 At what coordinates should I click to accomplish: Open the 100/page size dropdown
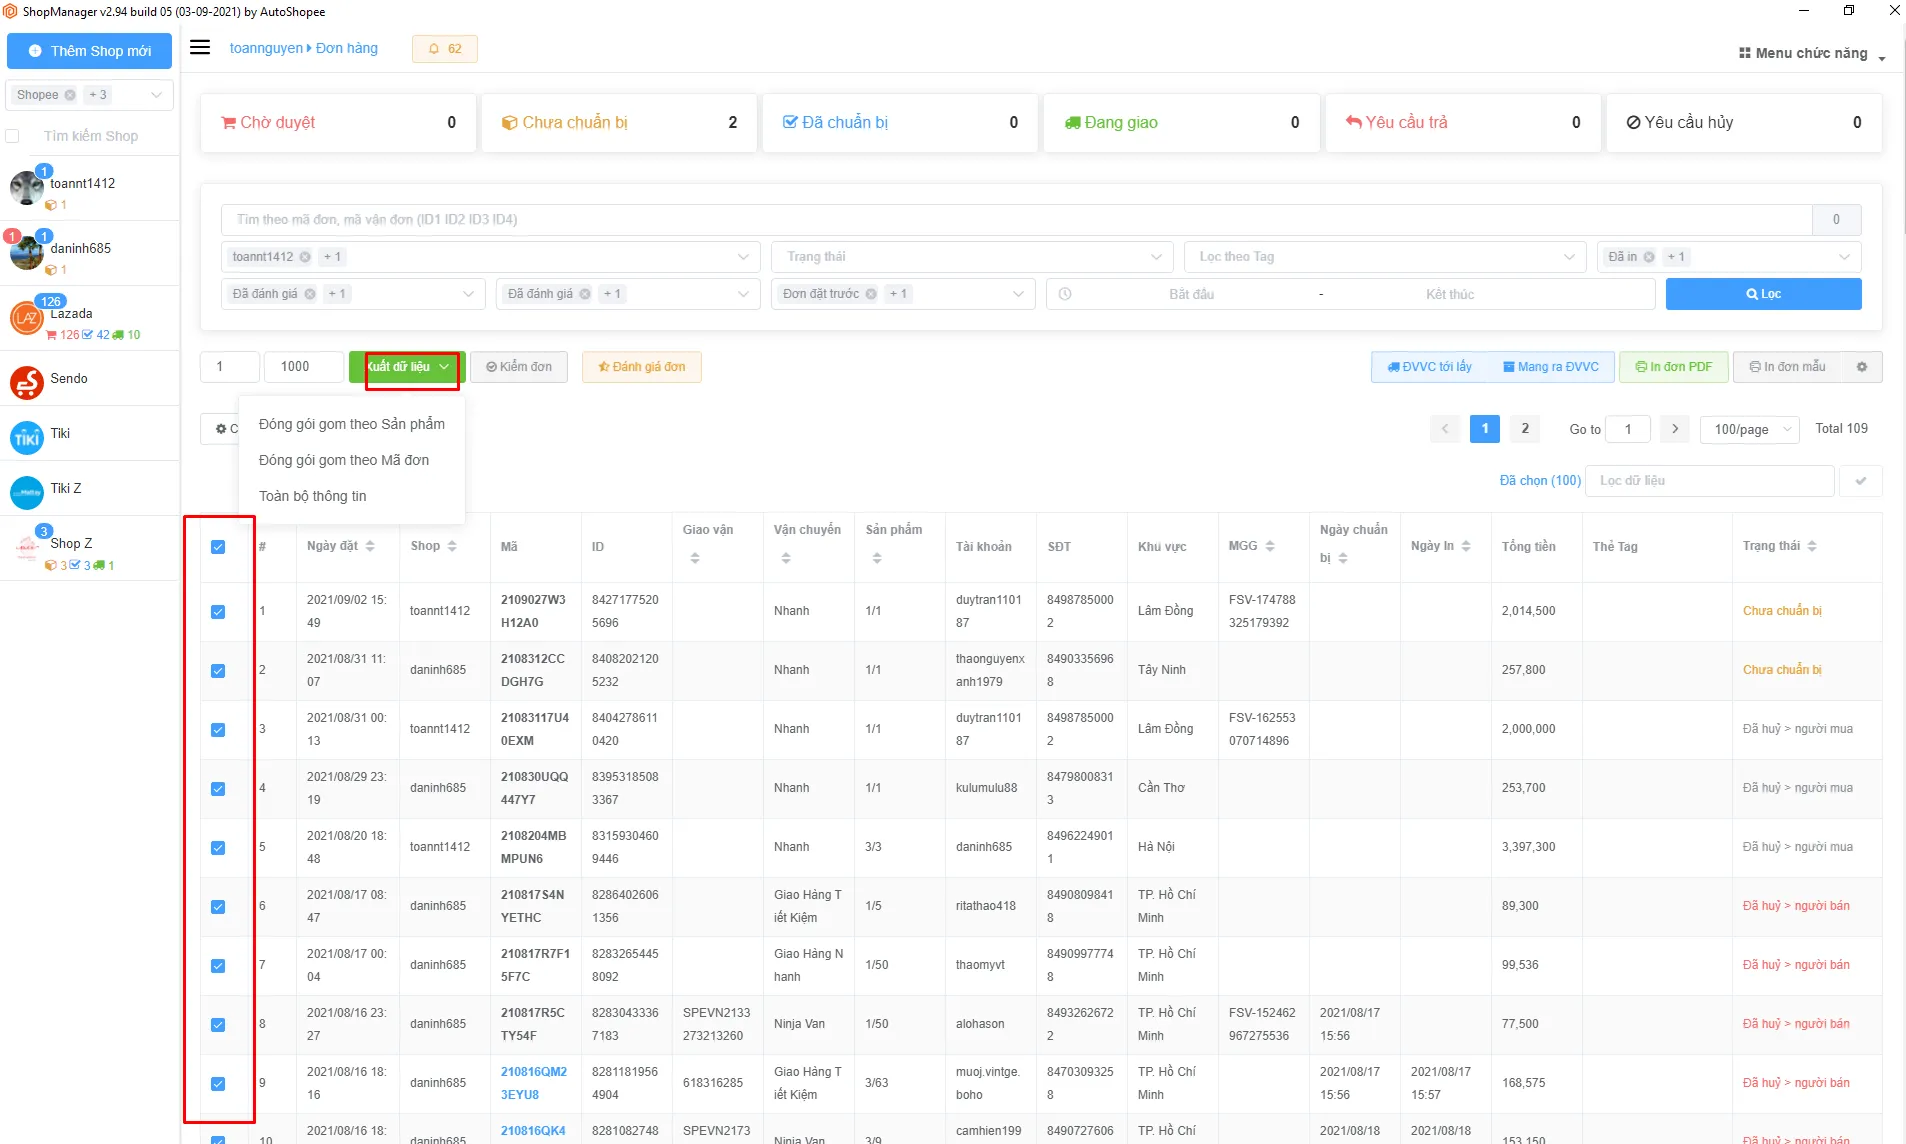pos(1750,429)
